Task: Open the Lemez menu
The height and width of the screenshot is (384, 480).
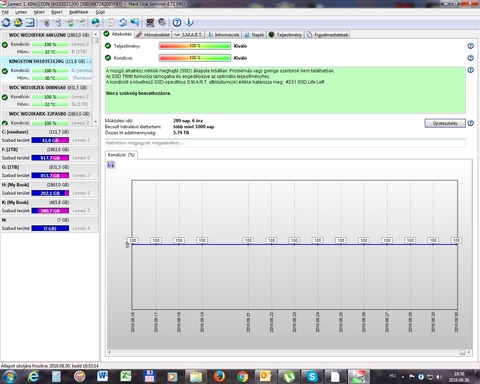Action: coord(21,12)
